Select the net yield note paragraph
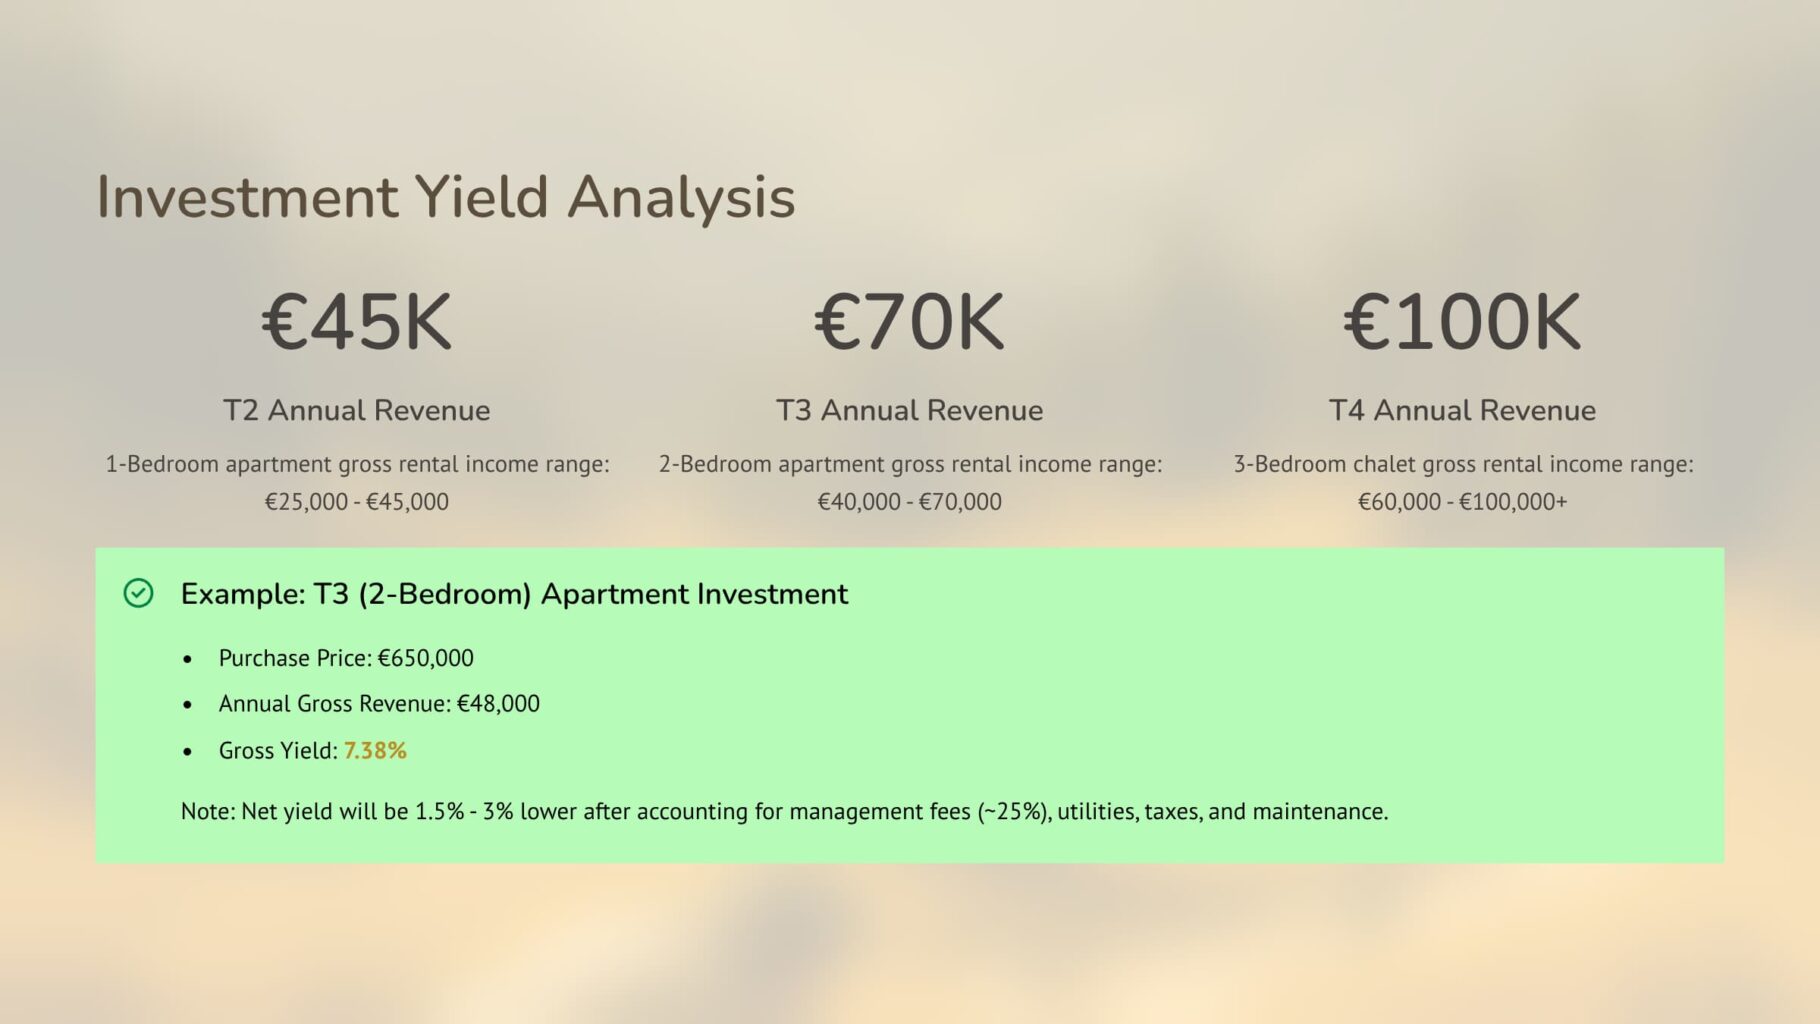This screenshot has width=1820, height=1024. 784,811
